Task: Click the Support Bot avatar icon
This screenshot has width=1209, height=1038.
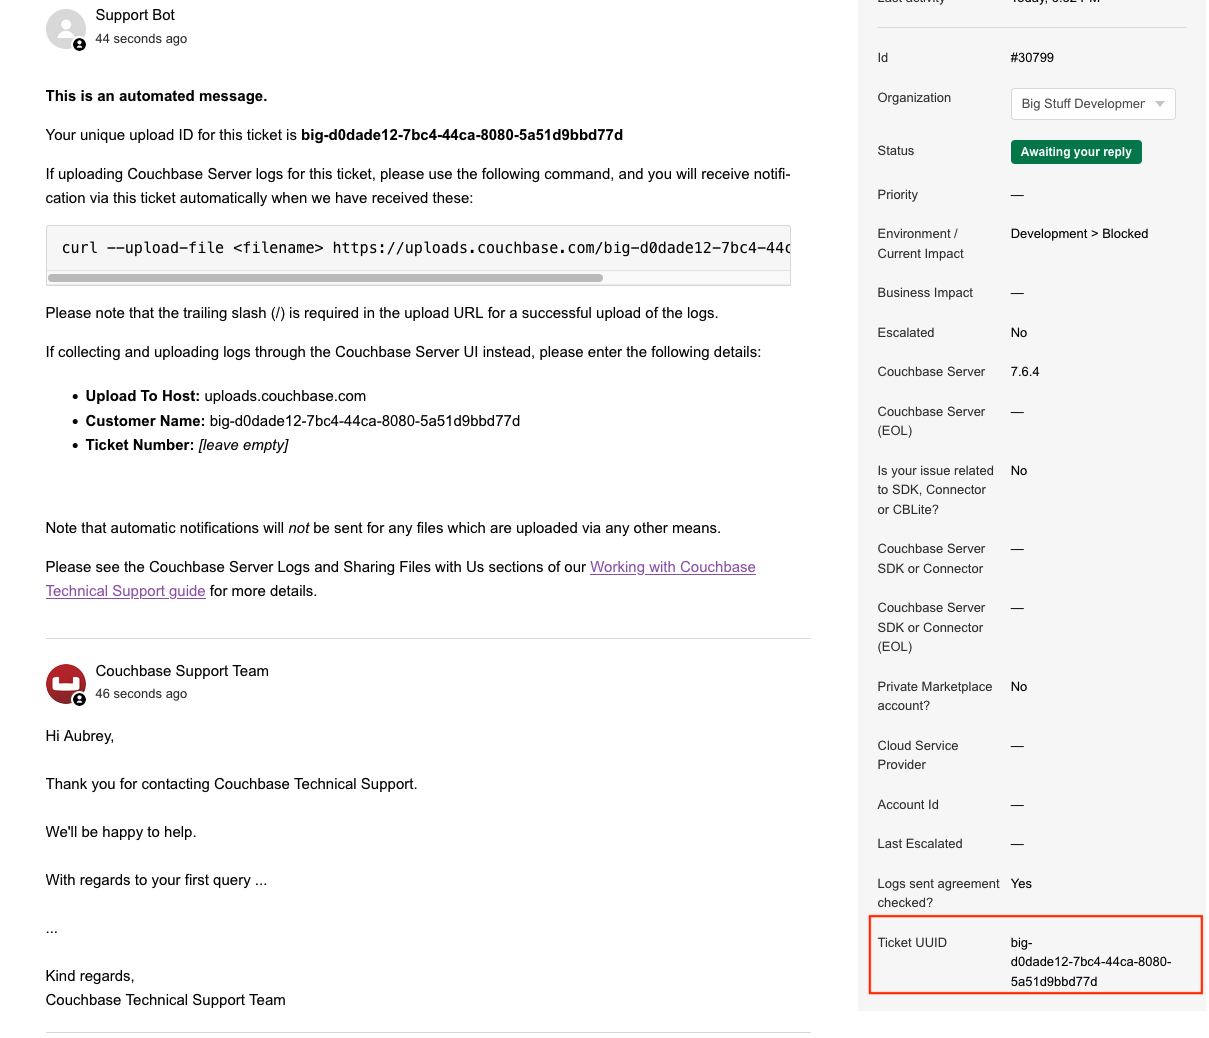Action: [66, 29]
